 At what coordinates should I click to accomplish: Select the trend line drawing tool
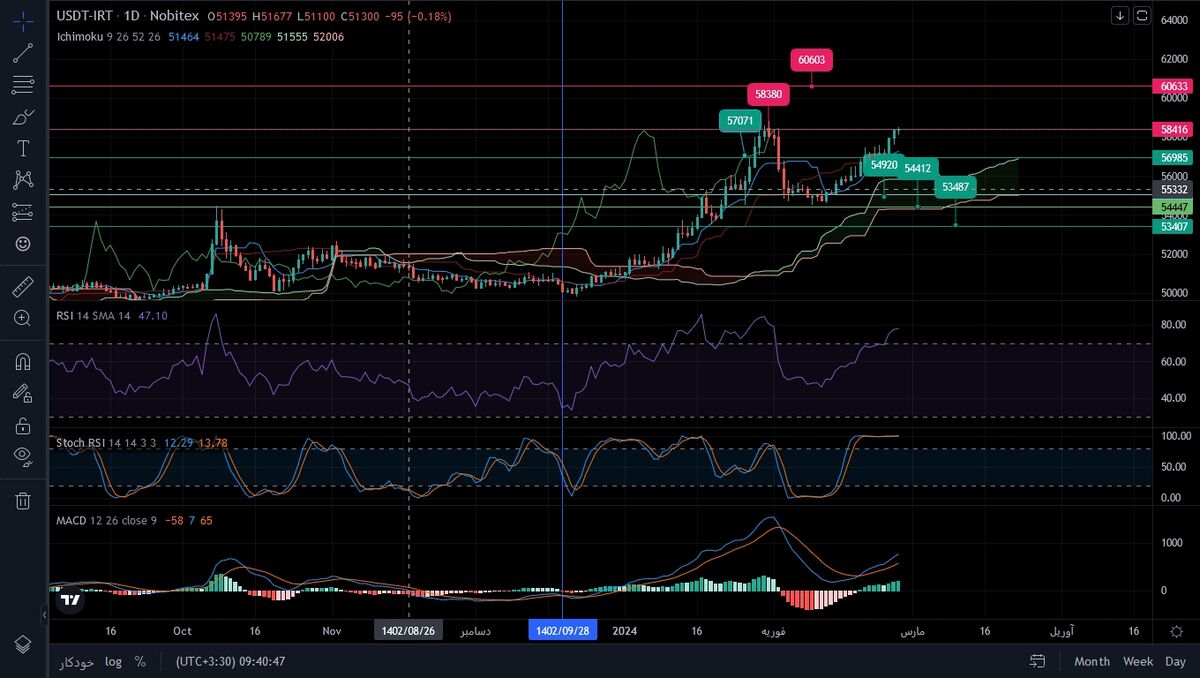click(x=23, y=53)
